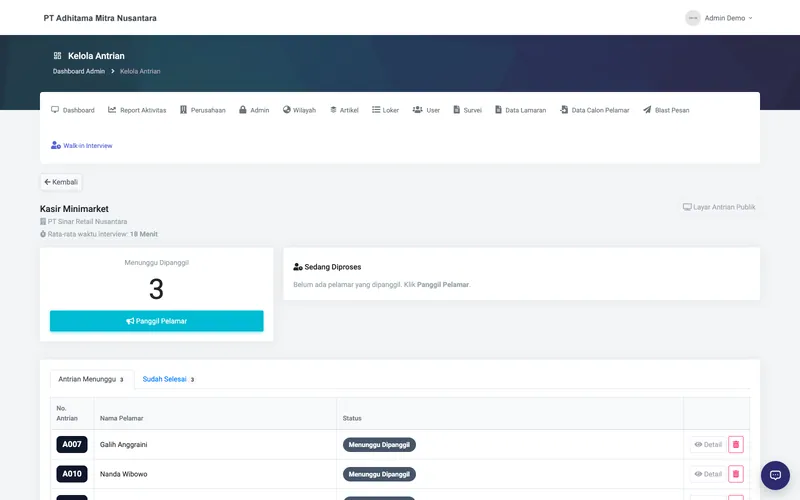Select Antrian Menunggu tab
The width and height of the screenshot is (800, 500).
92,379
